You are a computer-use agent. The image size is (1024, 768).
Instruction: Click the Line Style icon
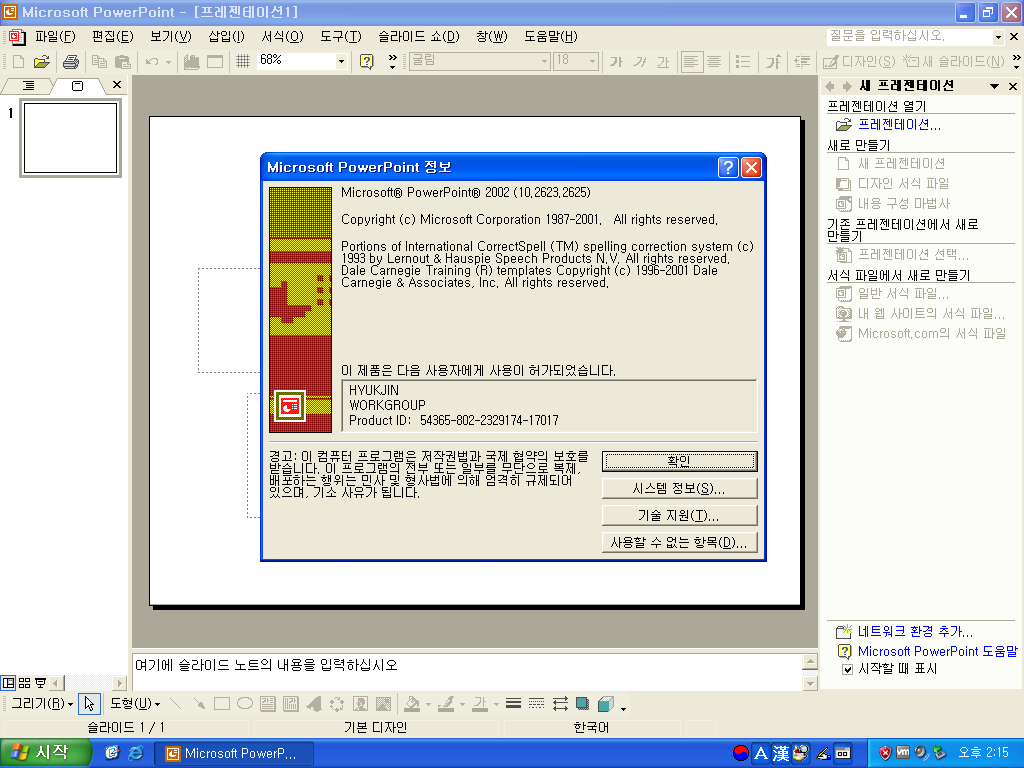coord(513,704)
